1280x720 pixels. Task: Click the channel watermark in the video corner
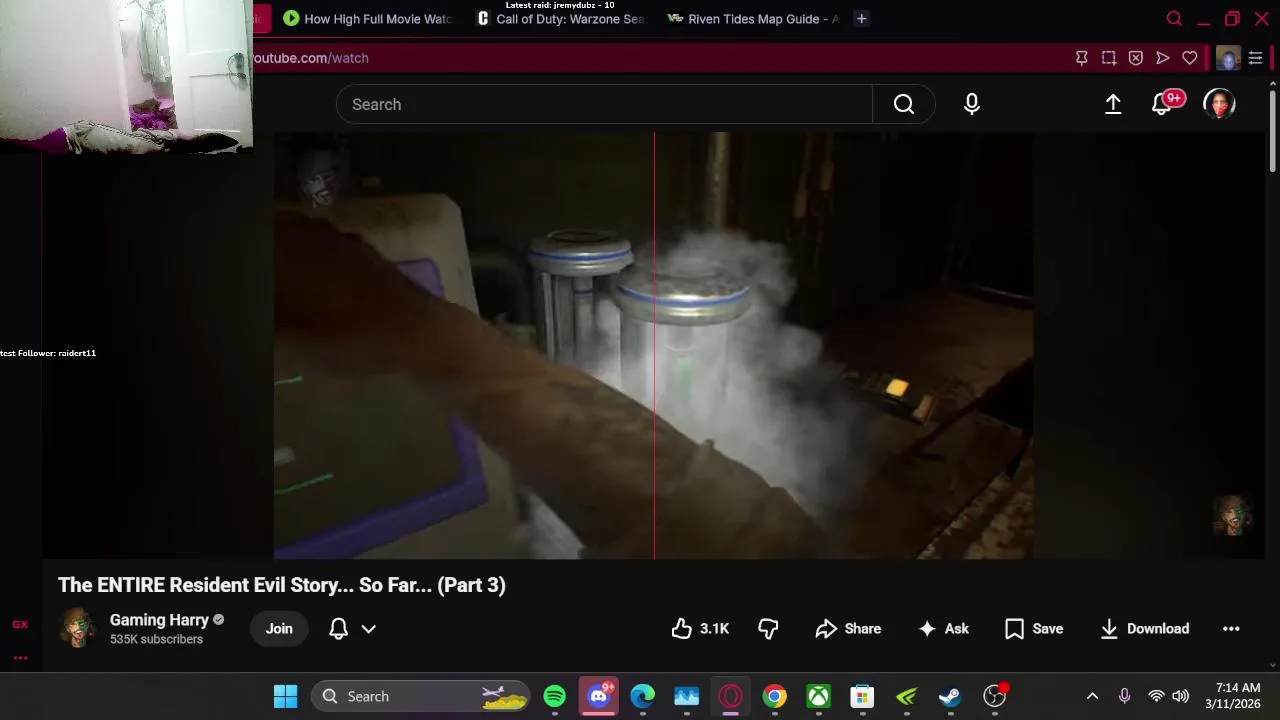click(x=1232, y=516)
